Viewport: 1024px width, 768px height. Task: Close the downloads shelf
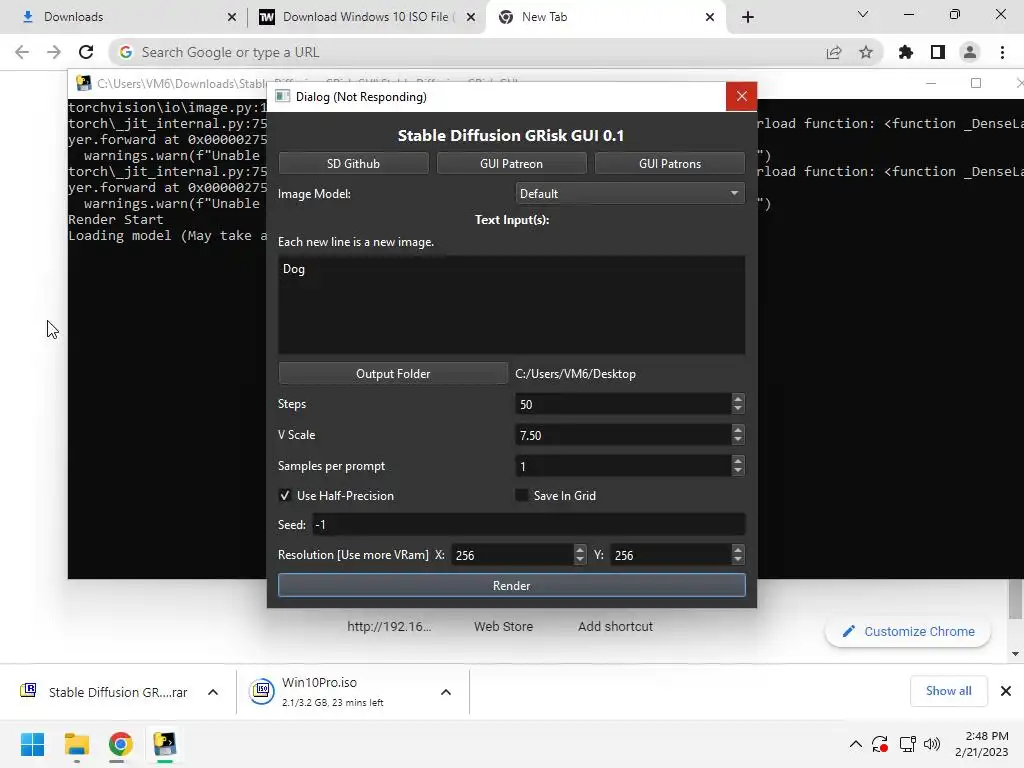[1006, 691]
